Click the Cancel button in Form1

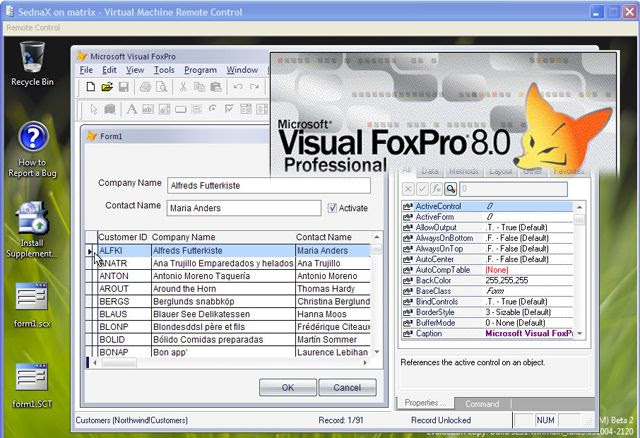point(347,387)
